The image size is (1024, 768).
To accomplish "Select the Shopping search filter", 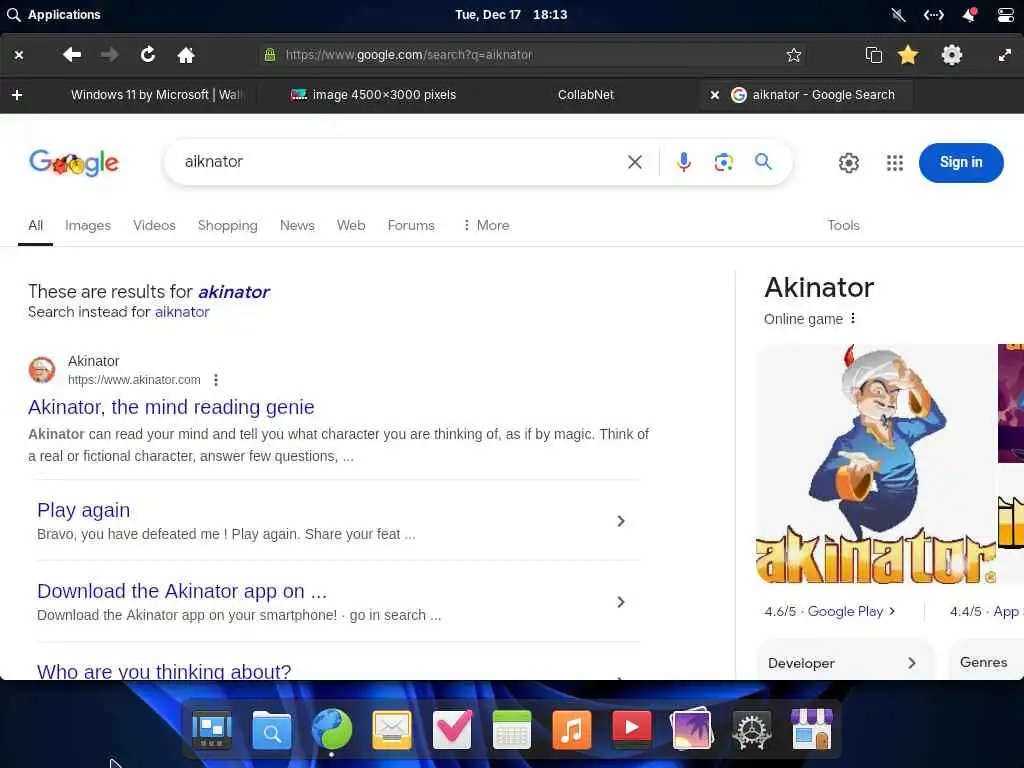I will point(227,225).
